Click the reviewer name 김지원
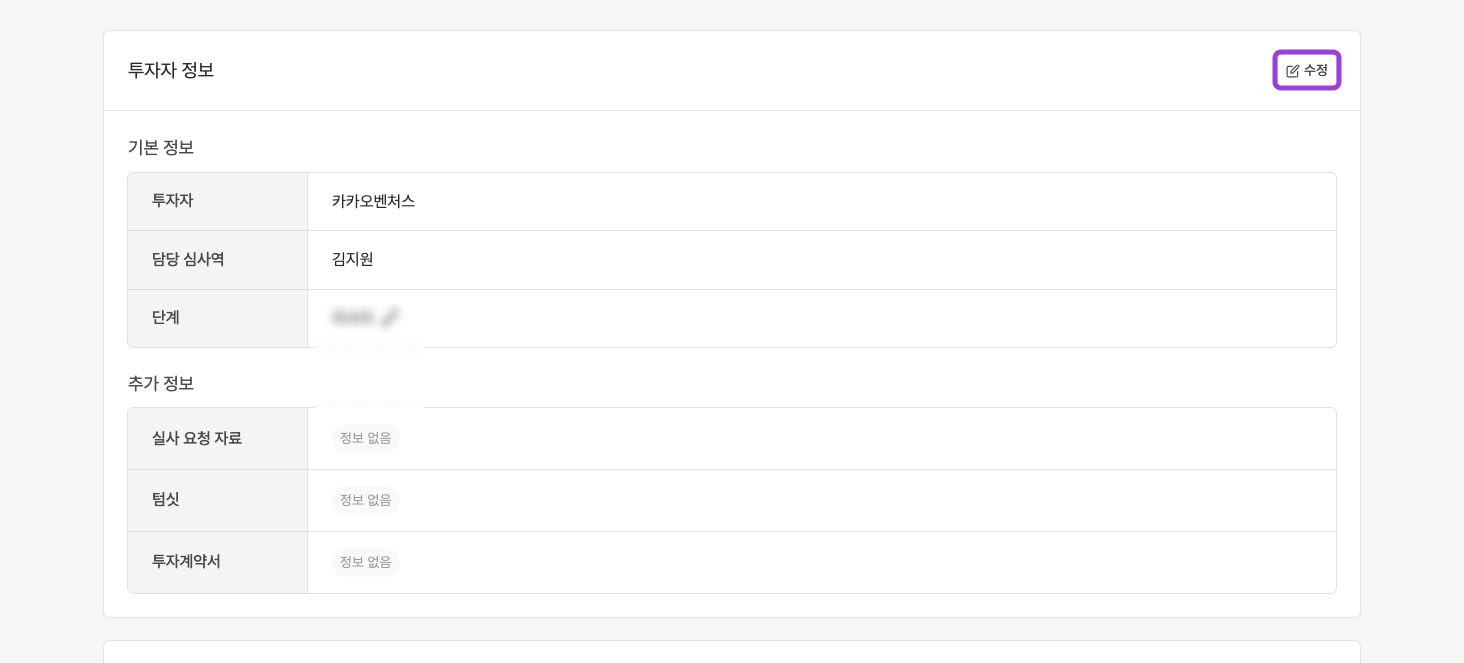Viewport: 1464px width, 663px height. (x=352, y=259)
